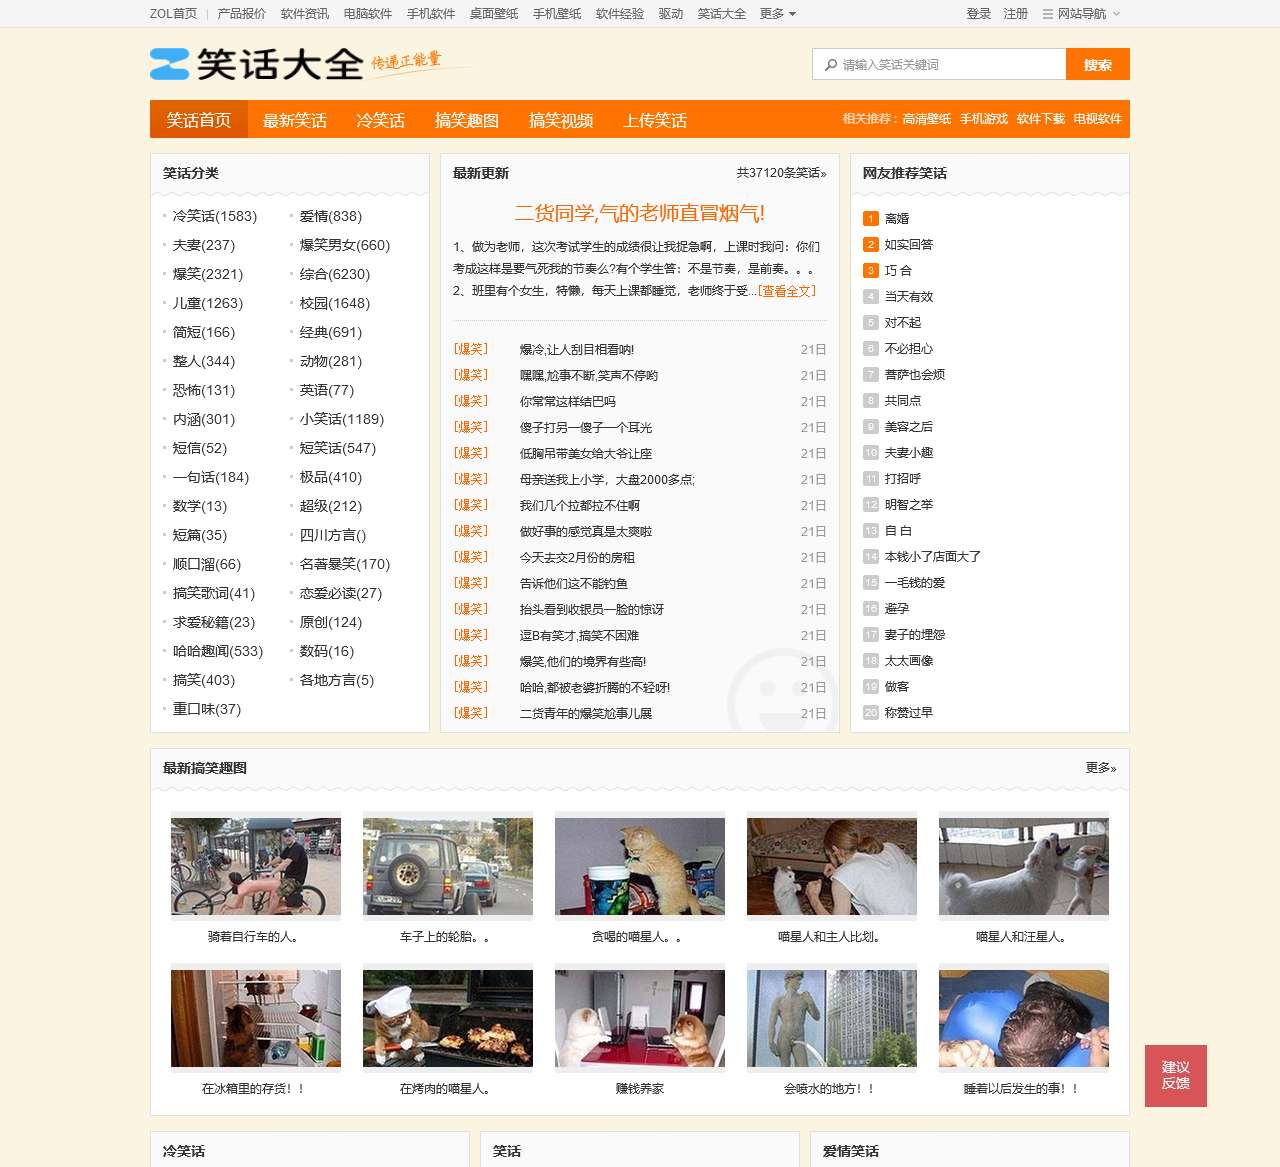1280x1167 pixels.
Task: Open the 冷笑话(1583) category
Action: tap(215, 216)
